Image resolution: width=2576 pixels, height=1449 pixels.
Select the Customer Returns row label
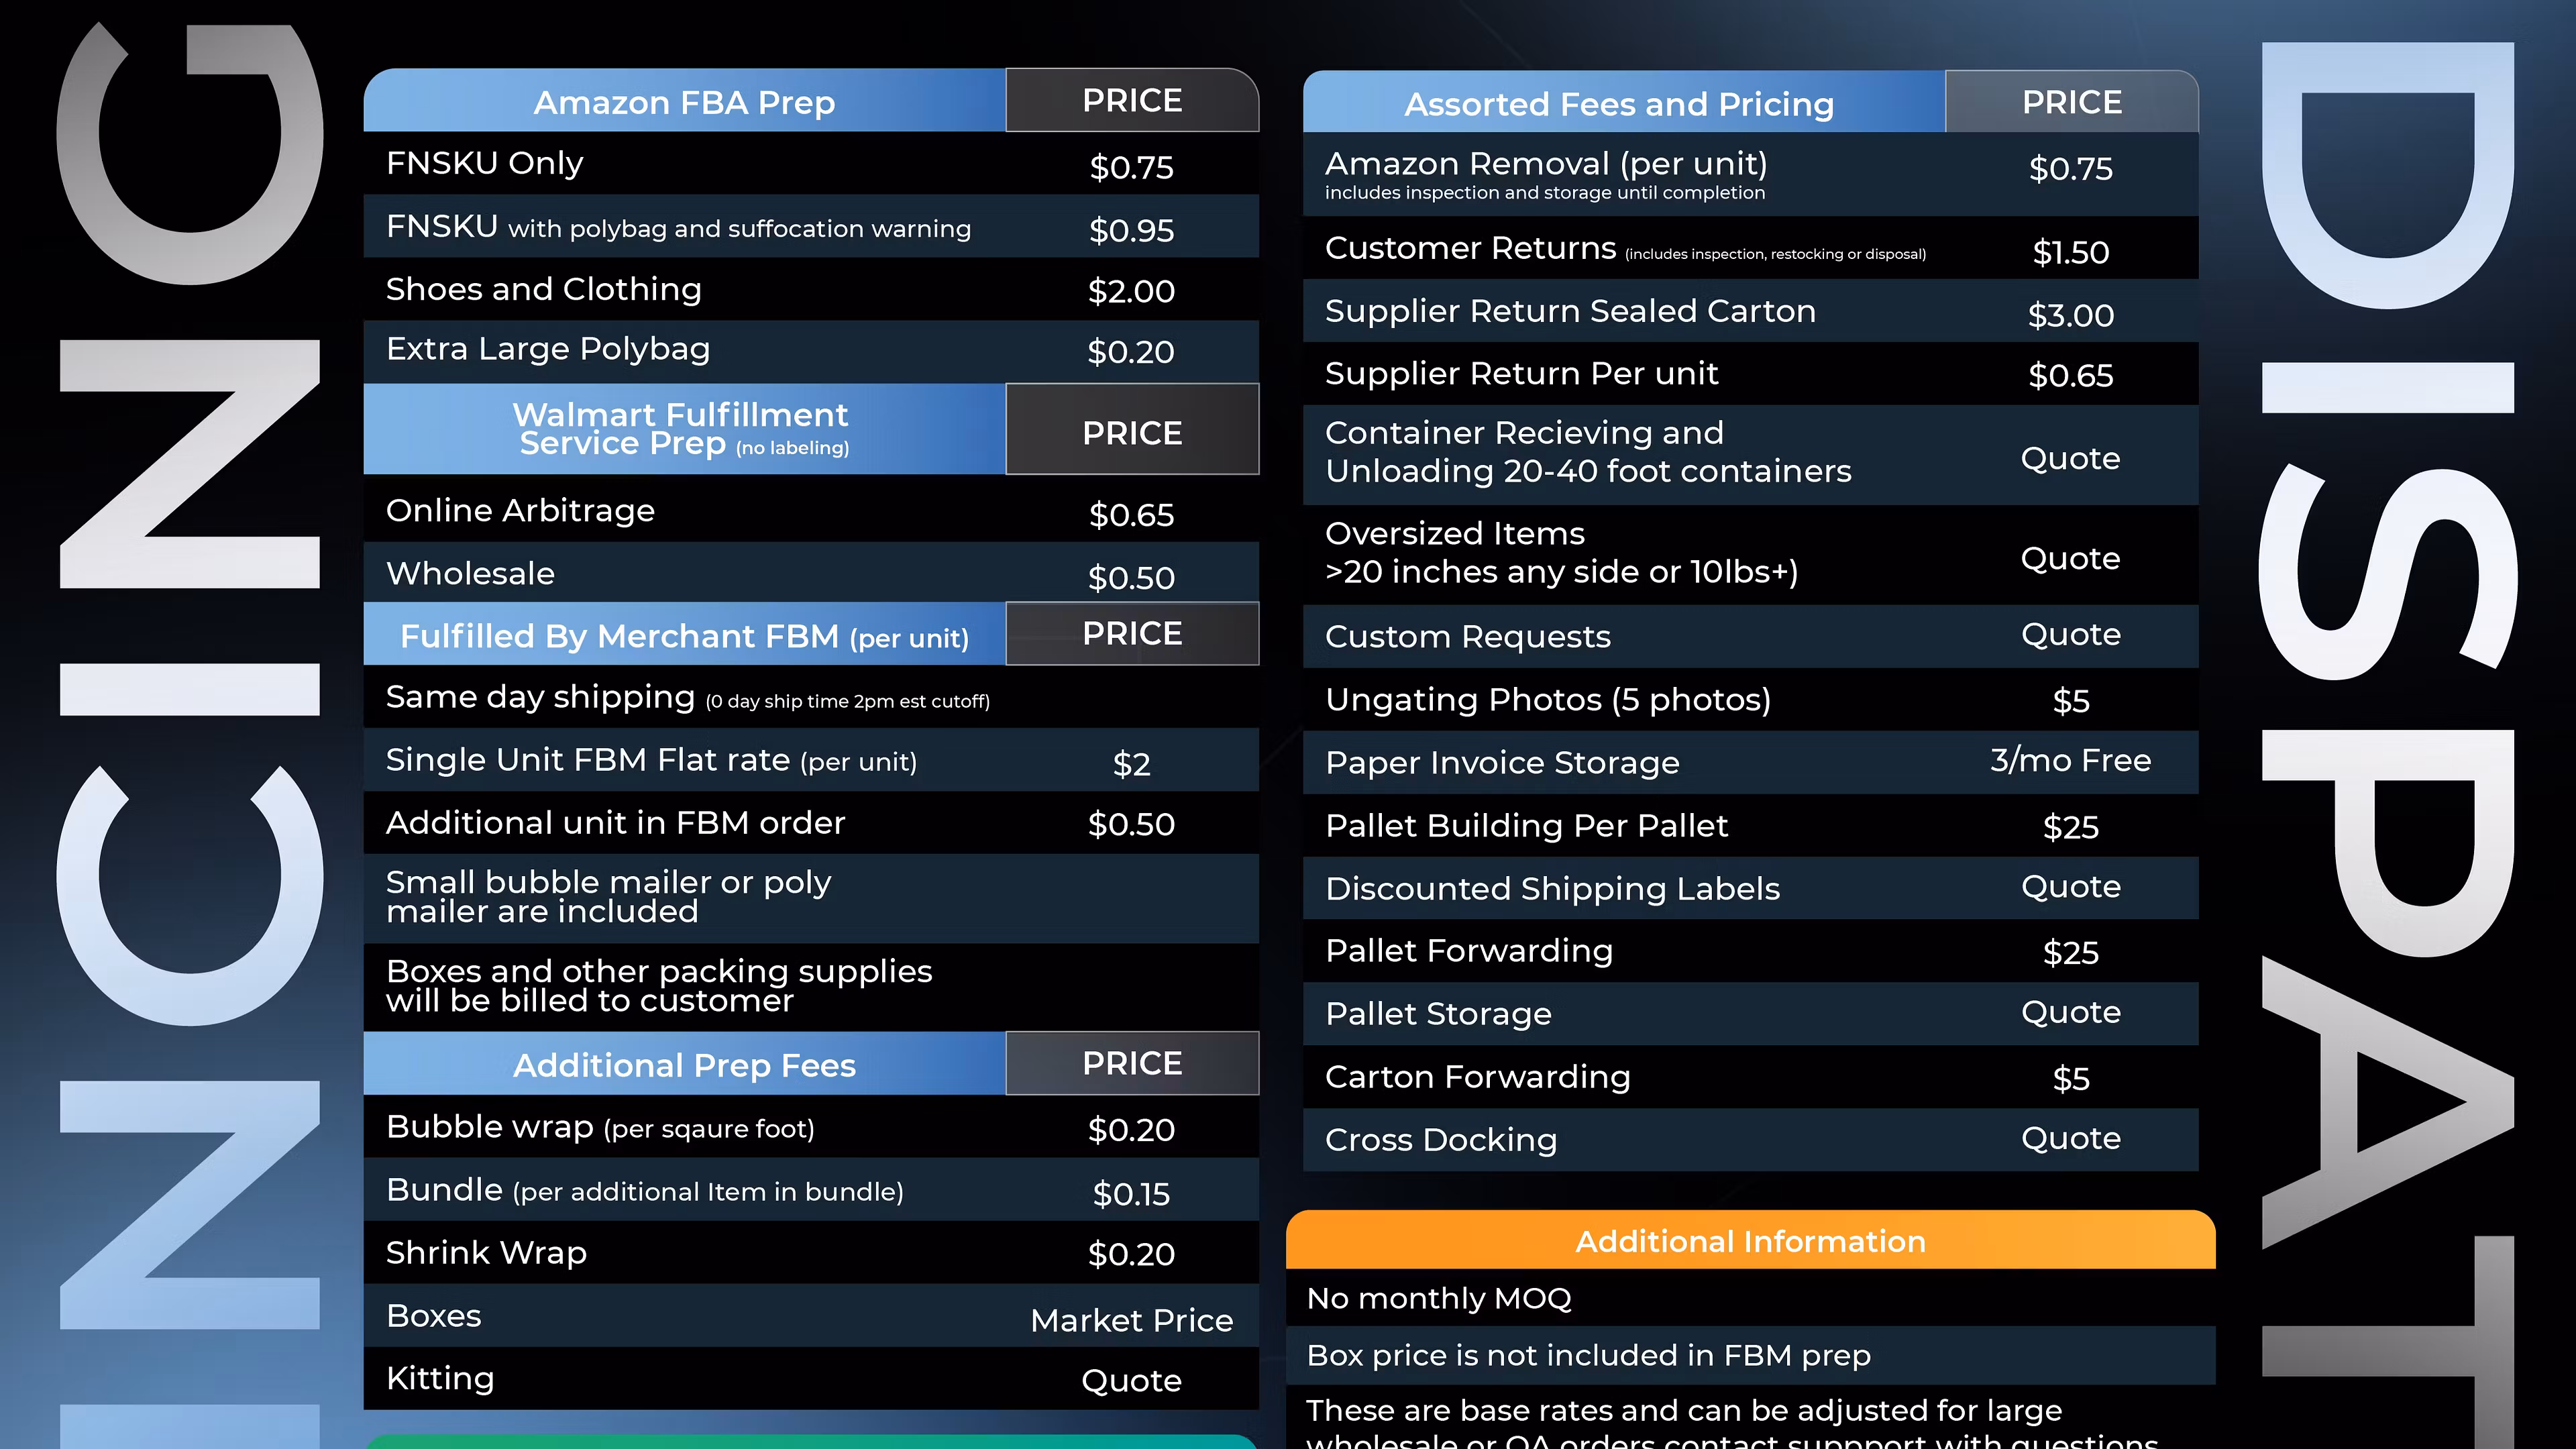pyautogui.click(x=1470, y=248)
